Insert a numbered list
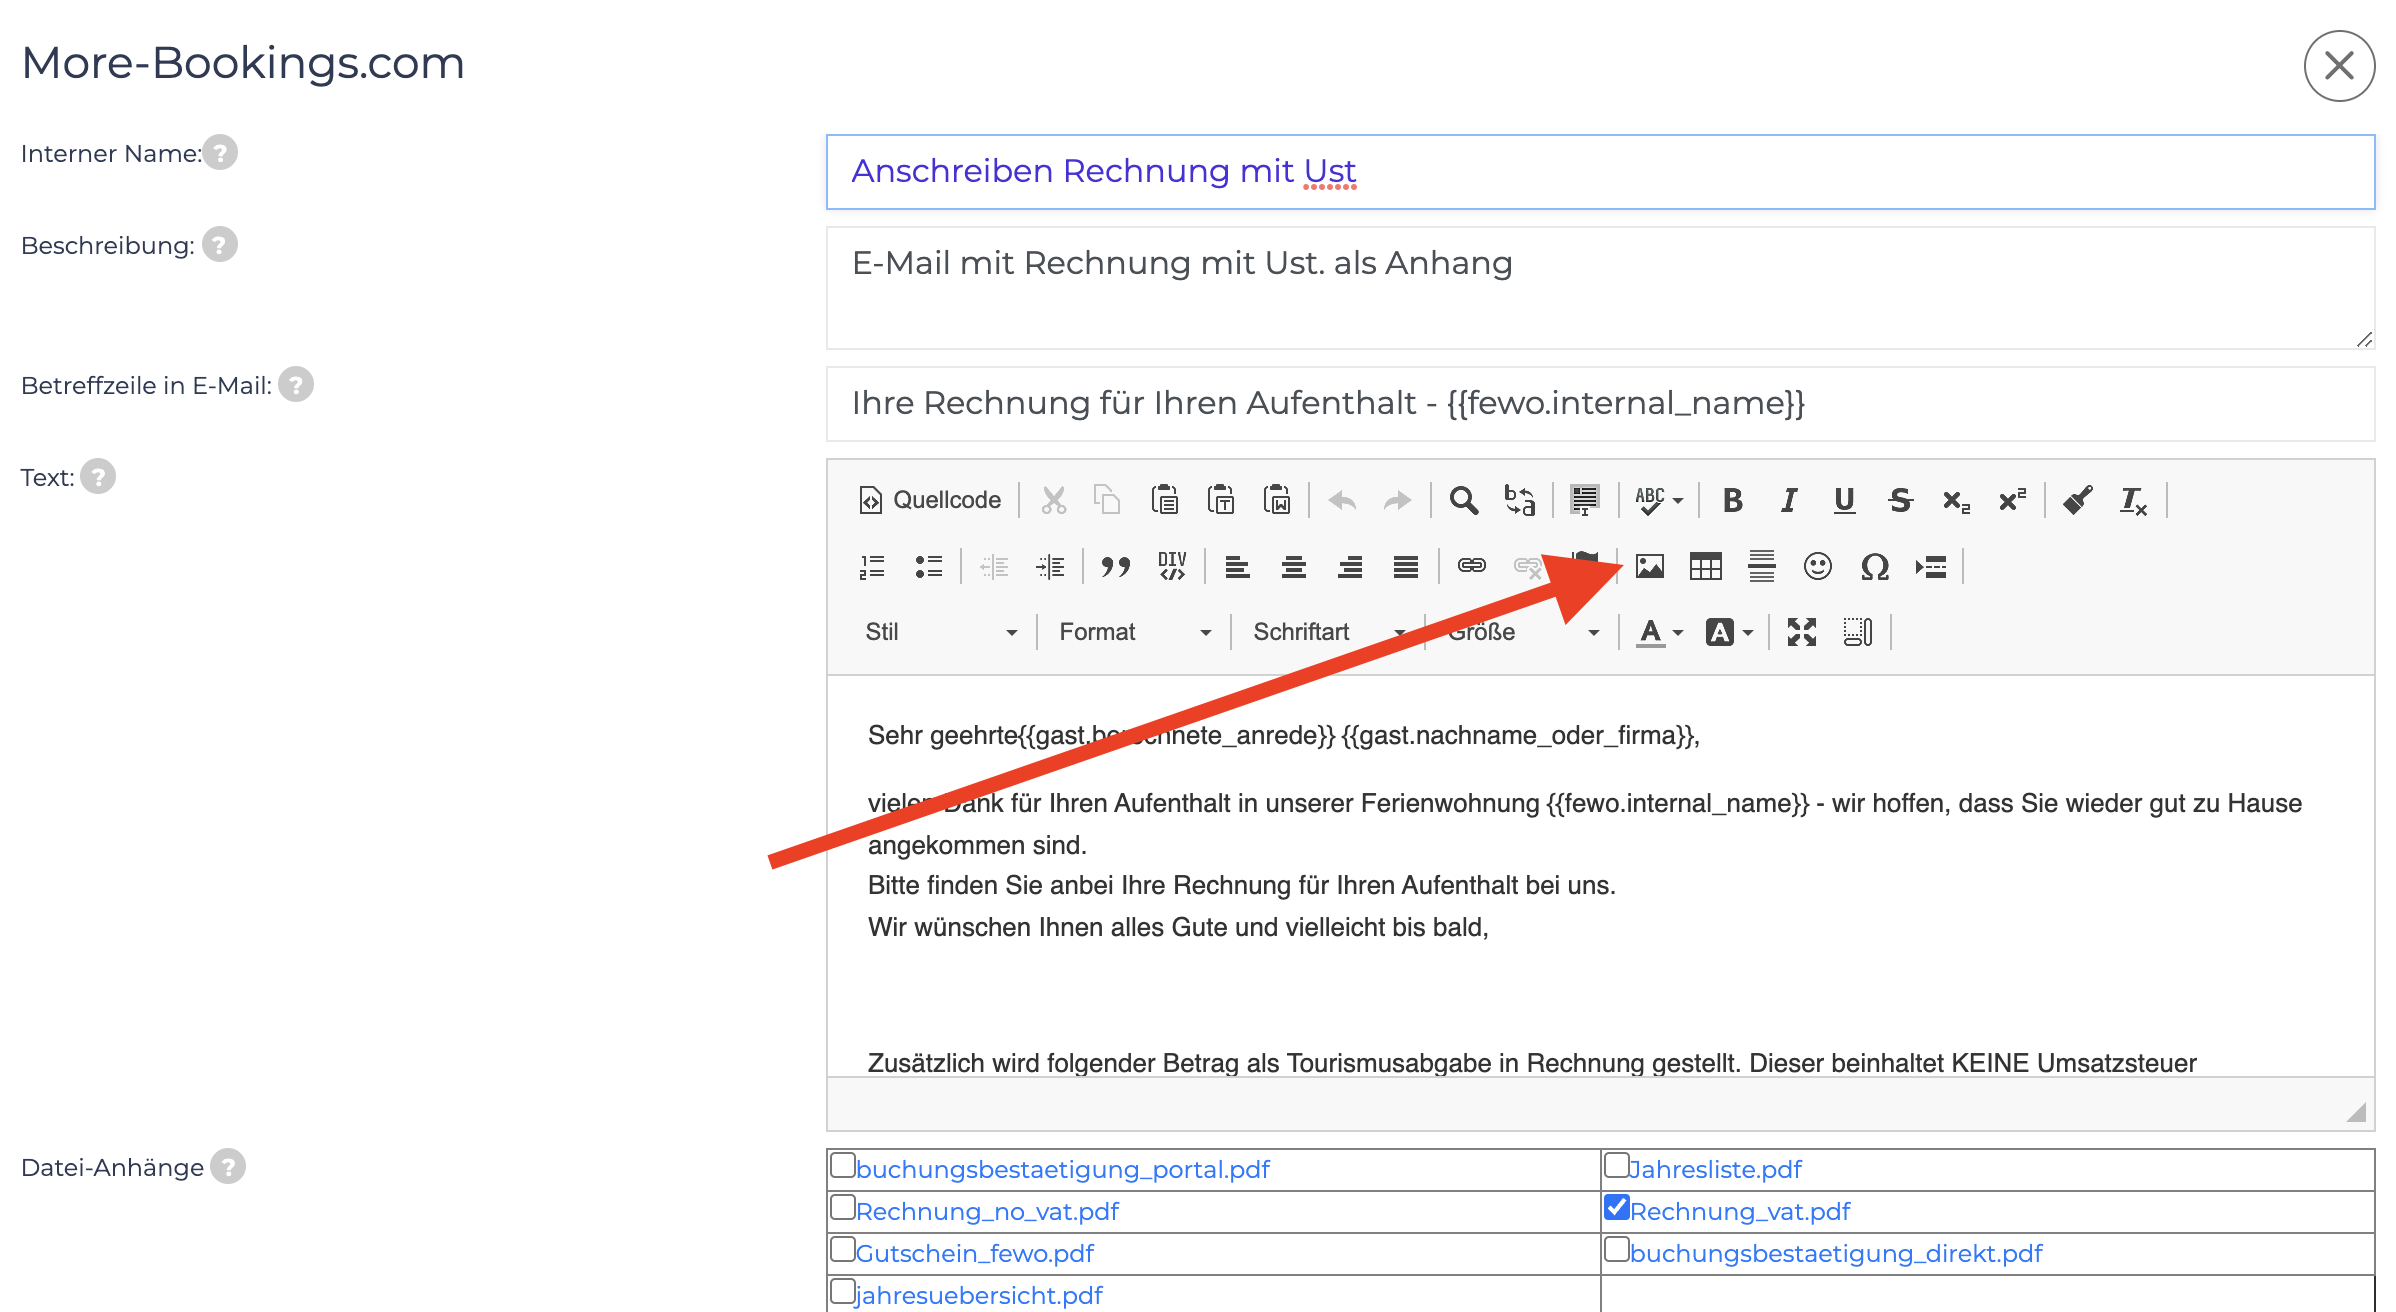2396x1312 pixels. pos(872,567)
